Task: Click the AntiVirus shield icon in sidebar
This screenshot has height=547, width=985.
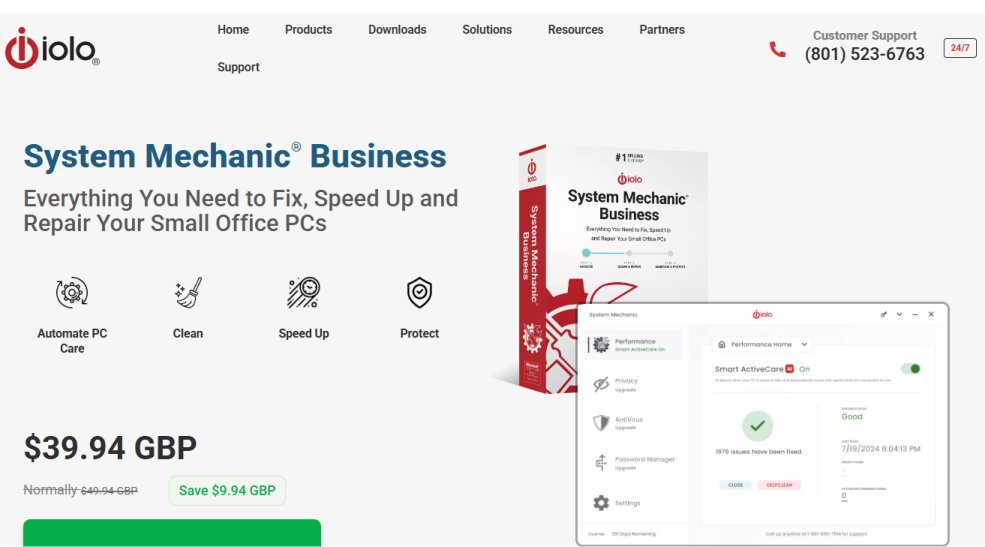Action: [x=601, y=423]
